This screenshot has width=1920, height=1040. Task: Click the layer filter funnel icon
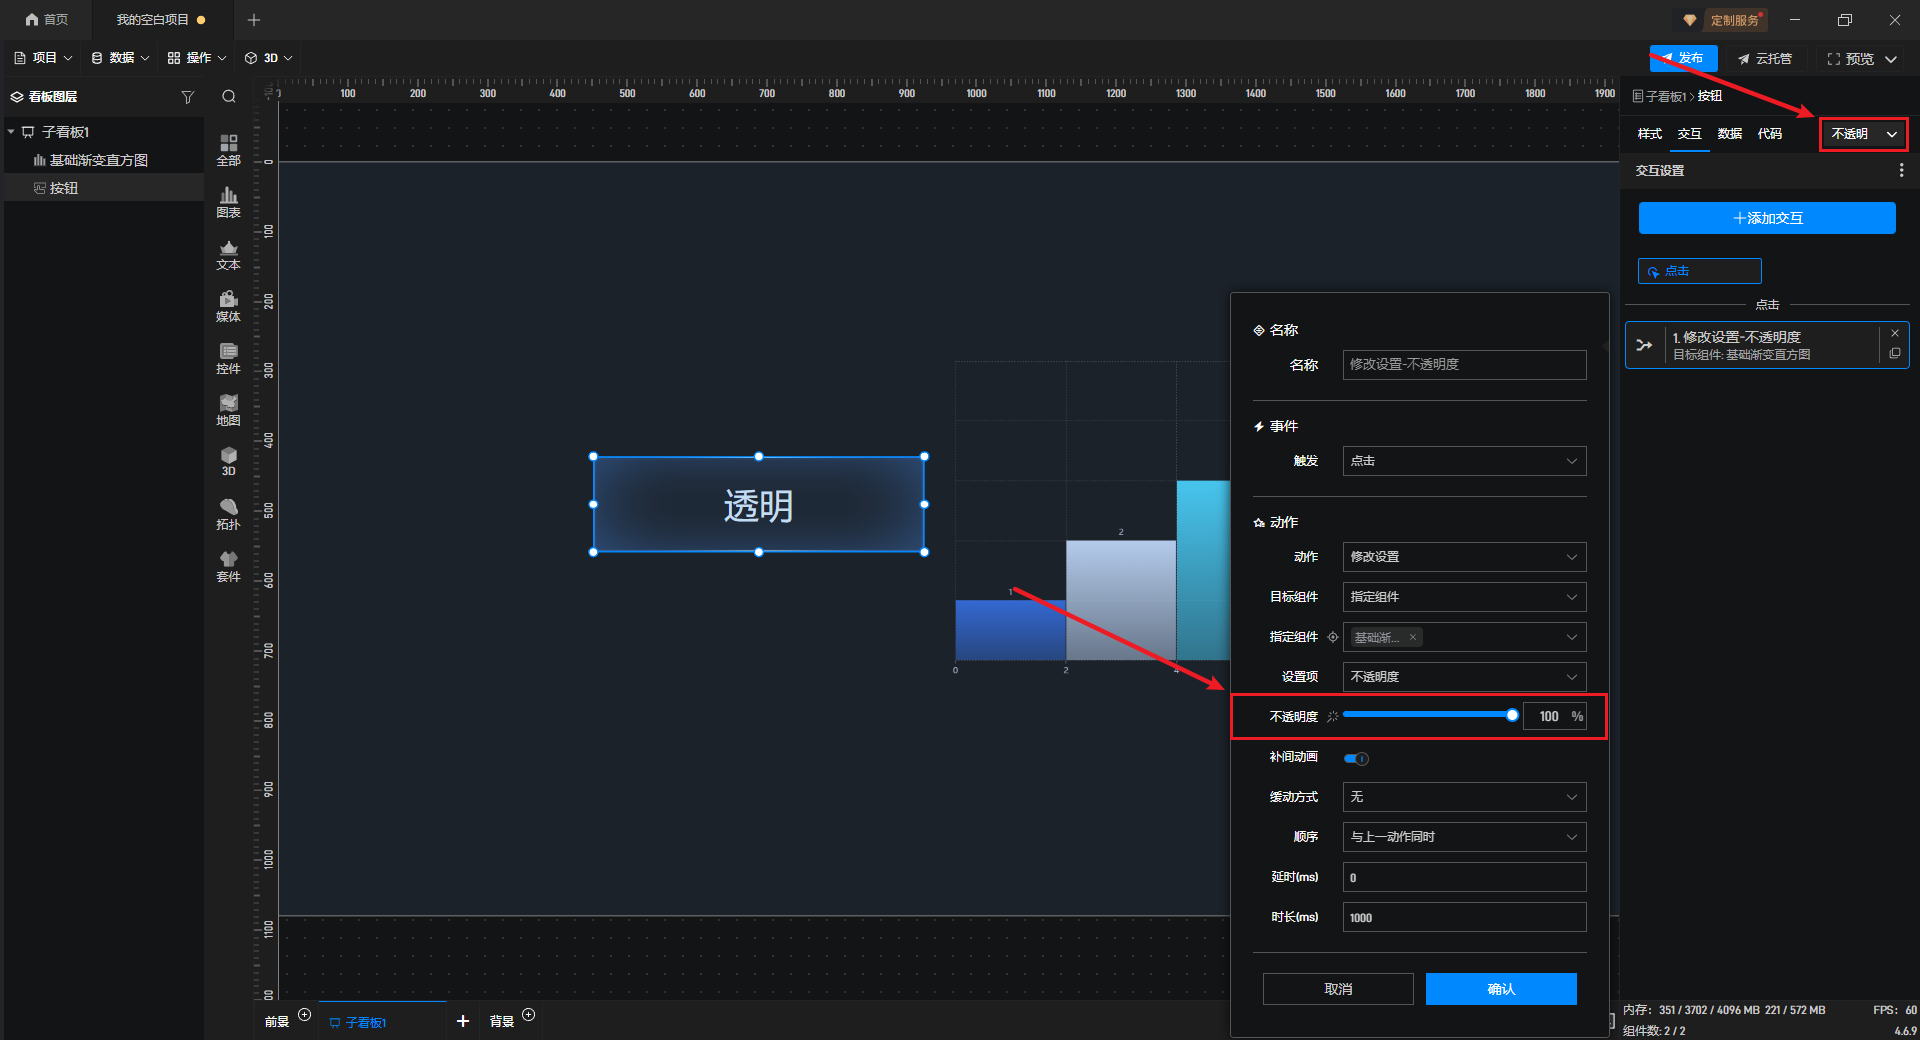(187, 97)
